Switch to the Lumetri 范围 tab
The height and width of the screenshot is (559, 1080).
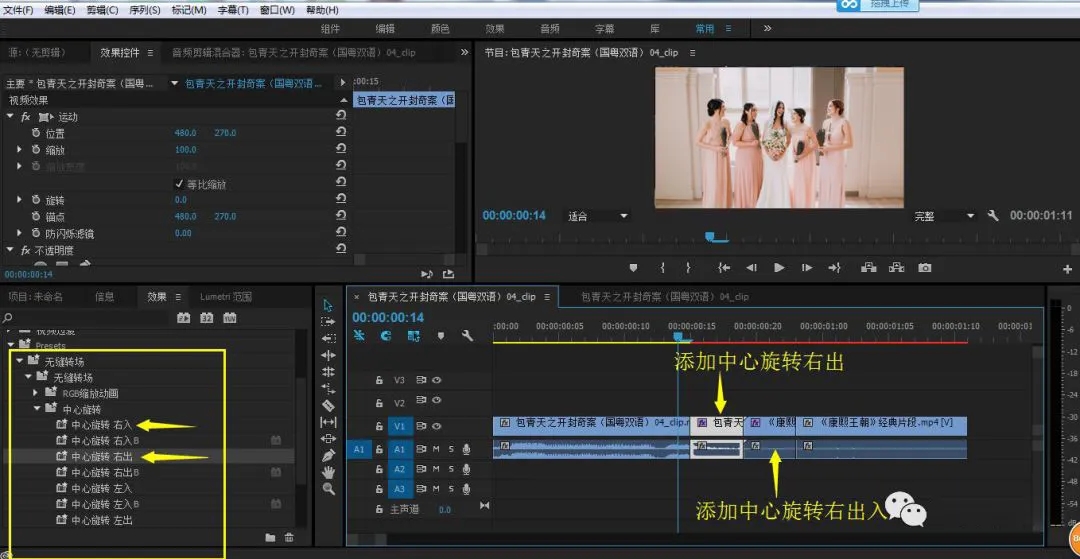(225, 297)
